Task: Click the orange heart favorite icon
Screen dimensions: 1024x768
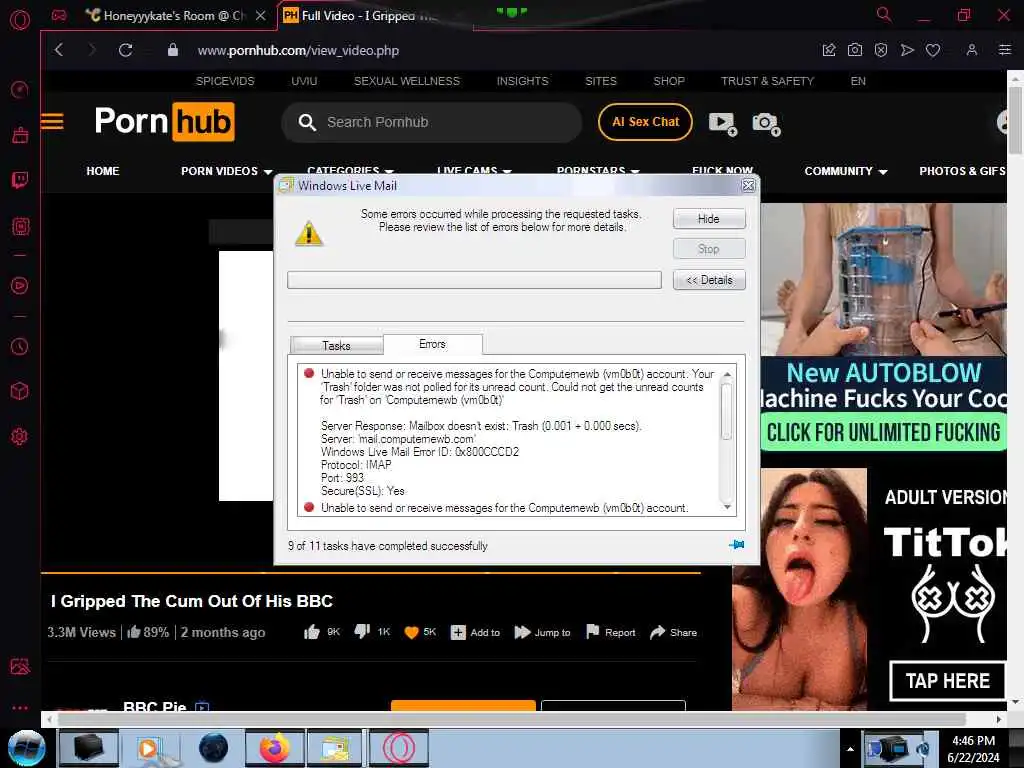Action: pyautogui.click(x=411, y=632)
